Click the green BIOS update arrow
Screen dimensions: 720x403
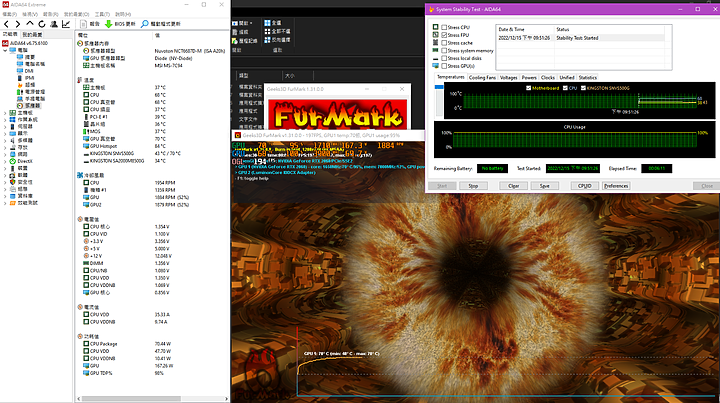coord(108,24)
